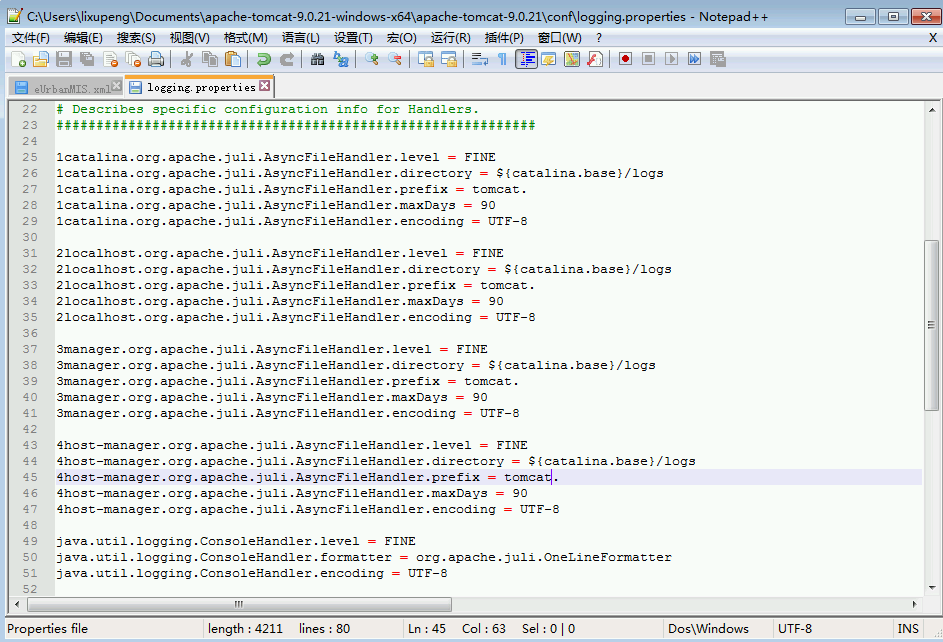
Task: Toggle word wrap toolbar icon
Action: pos(479,59)
